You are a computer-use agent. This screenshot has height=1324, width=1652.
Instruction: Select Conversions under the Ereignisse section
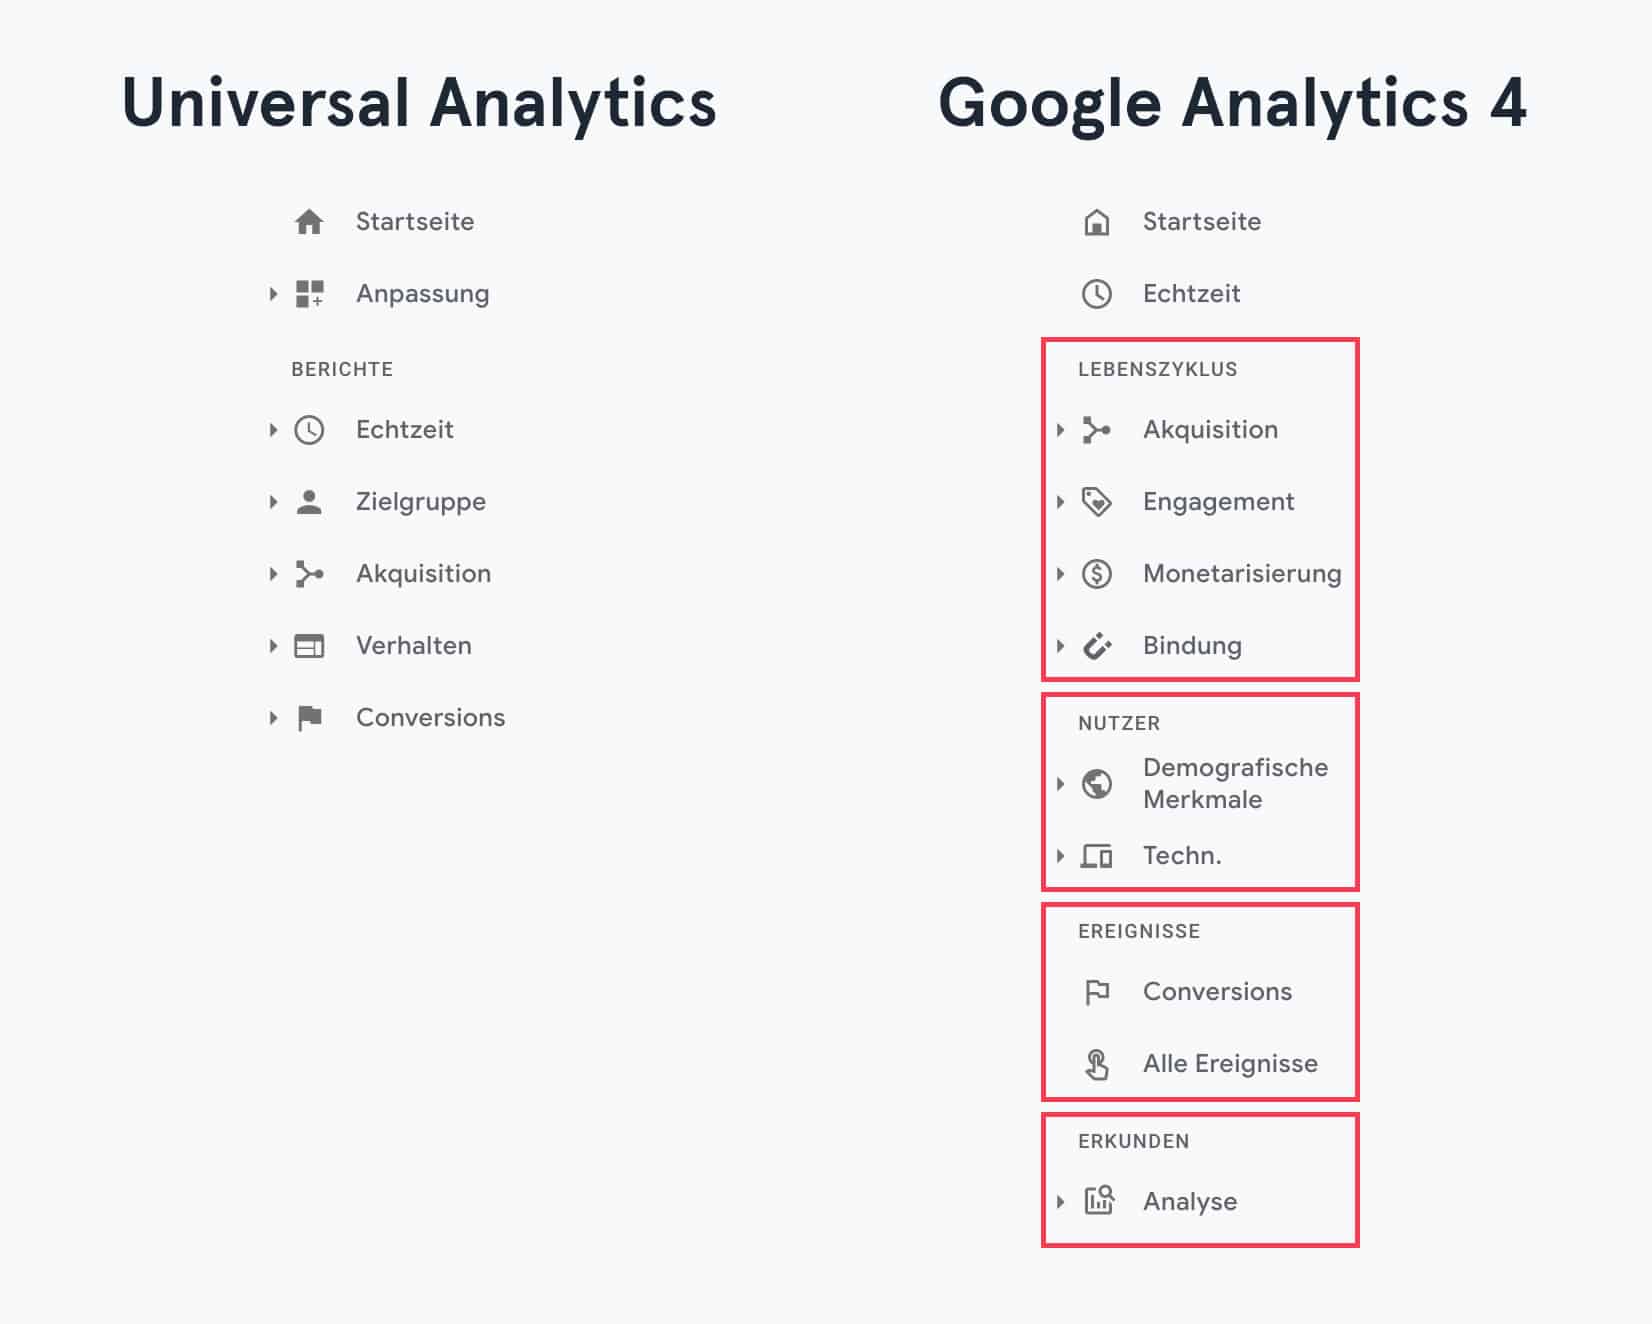pyautogui.click(x=1217, y=992)
